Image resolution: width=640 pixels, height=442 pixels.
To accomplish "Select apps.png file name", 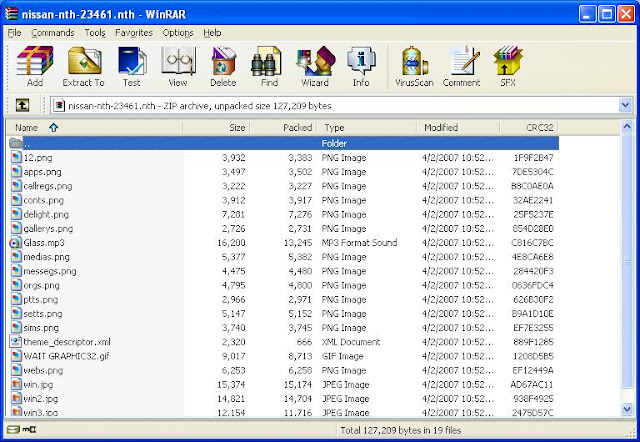I will (x=42, y=172).
